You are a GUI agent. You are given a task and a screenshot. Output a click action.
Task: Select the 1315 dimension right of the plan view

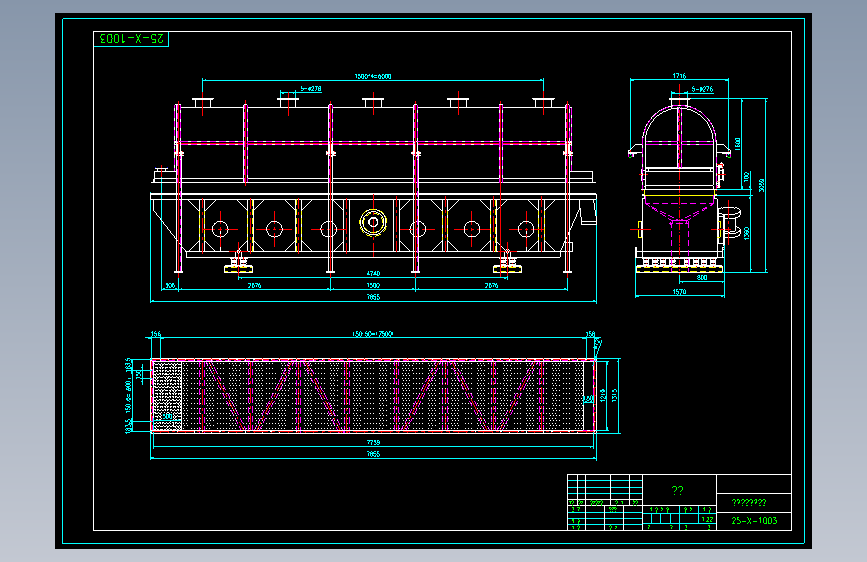[614, 395]
